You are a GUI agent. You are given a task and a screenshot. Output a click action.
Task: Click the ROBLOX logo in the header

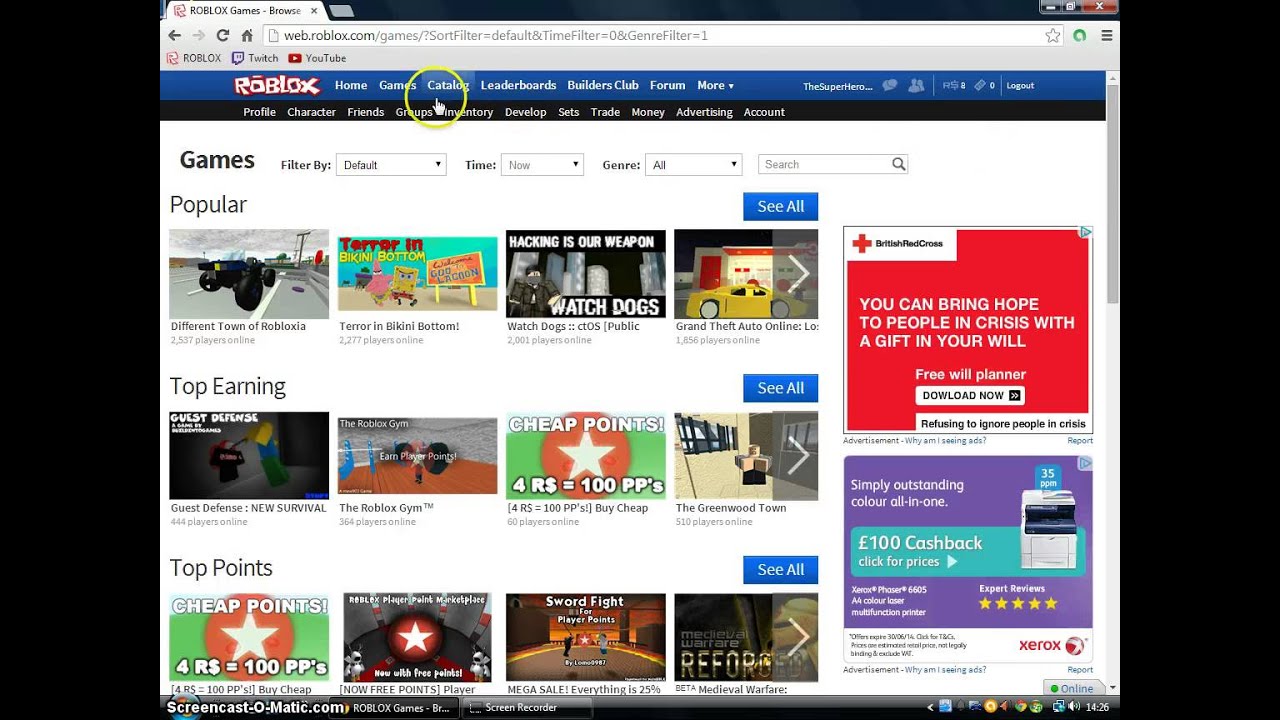click(277, 86)
